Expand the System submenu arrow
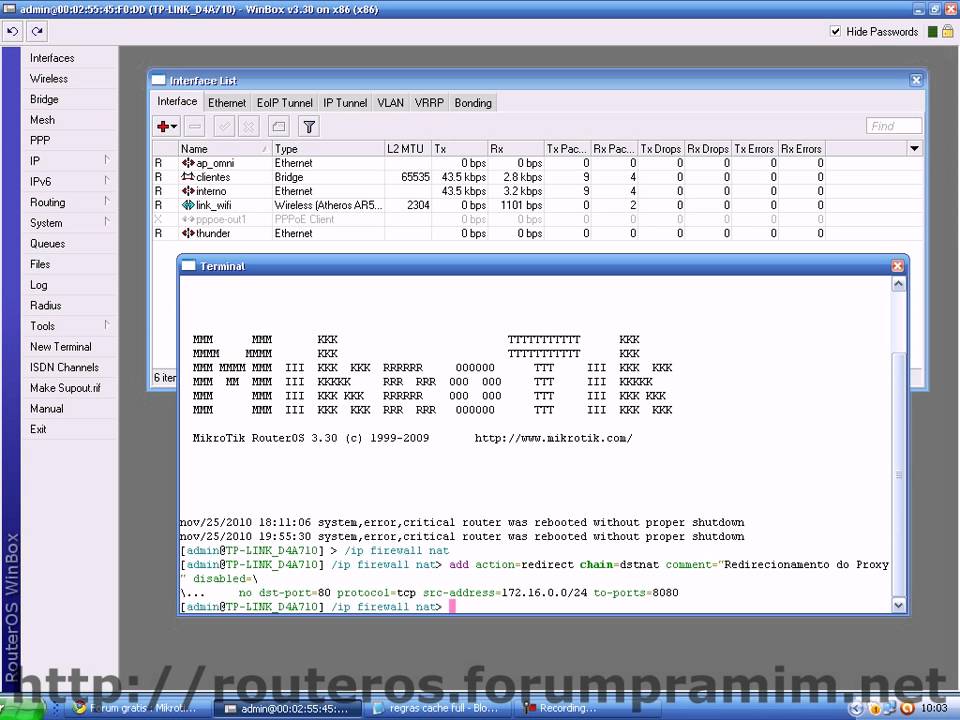The image size is (960, 720). pos(107,222)
